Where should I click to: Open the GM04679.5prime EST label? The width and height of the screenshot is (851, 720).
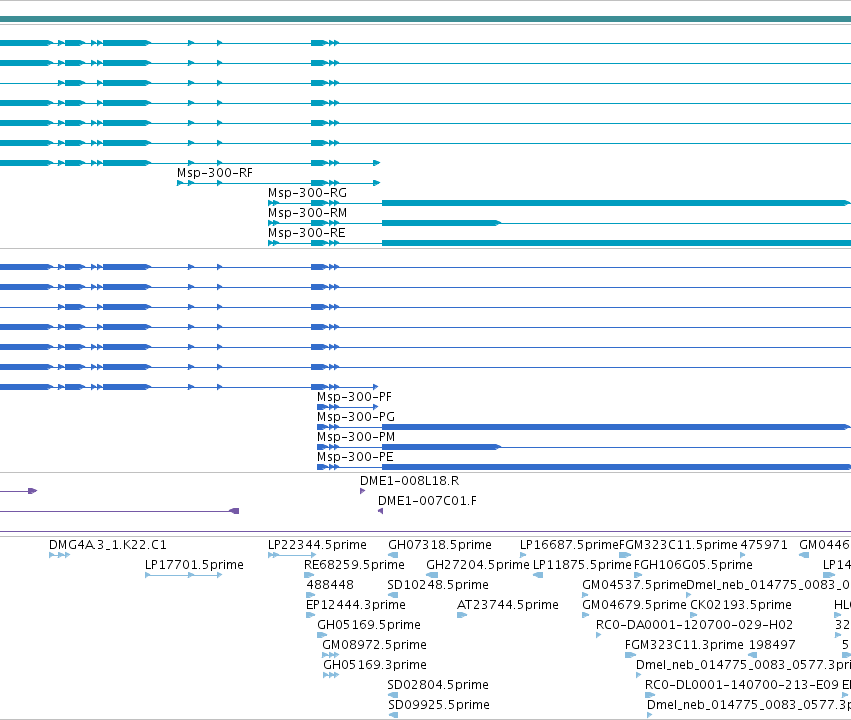pos(634,606)
